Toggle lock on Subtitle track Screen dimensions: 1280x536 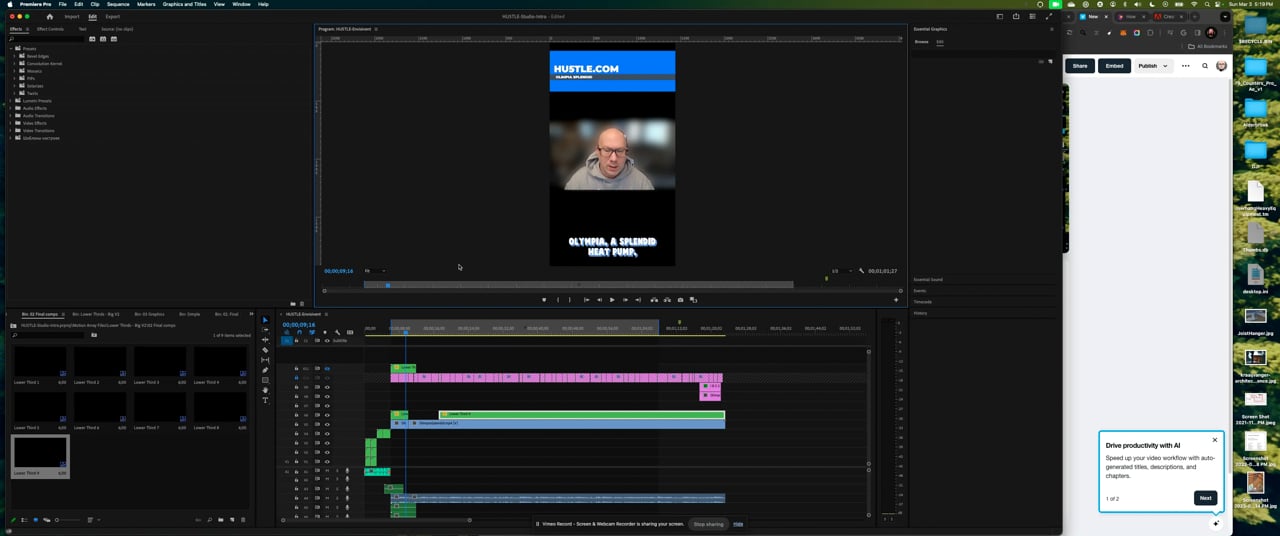click(x=296, y=341)
